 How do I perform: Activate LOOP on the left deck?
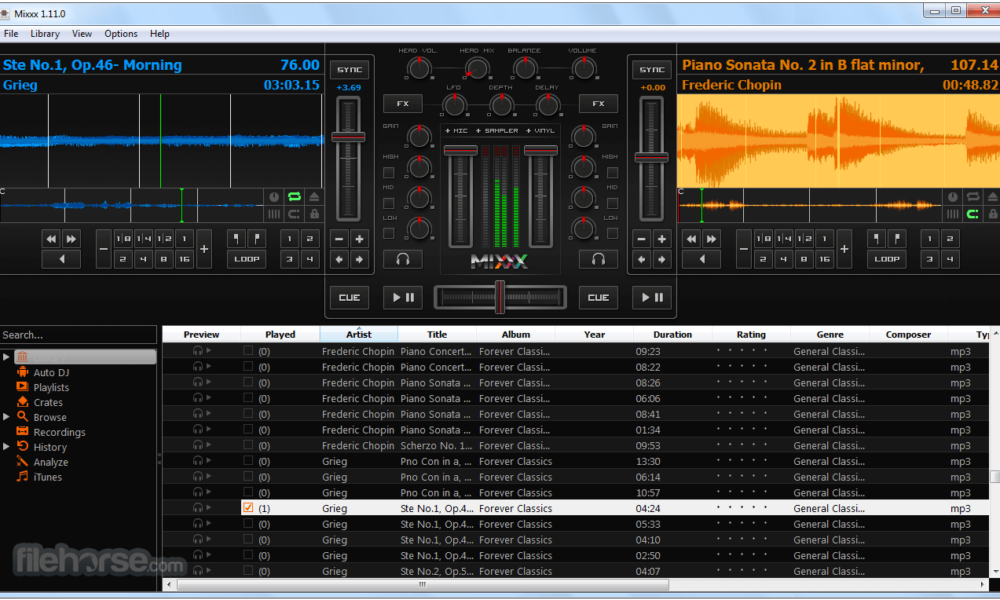point(247,259)
